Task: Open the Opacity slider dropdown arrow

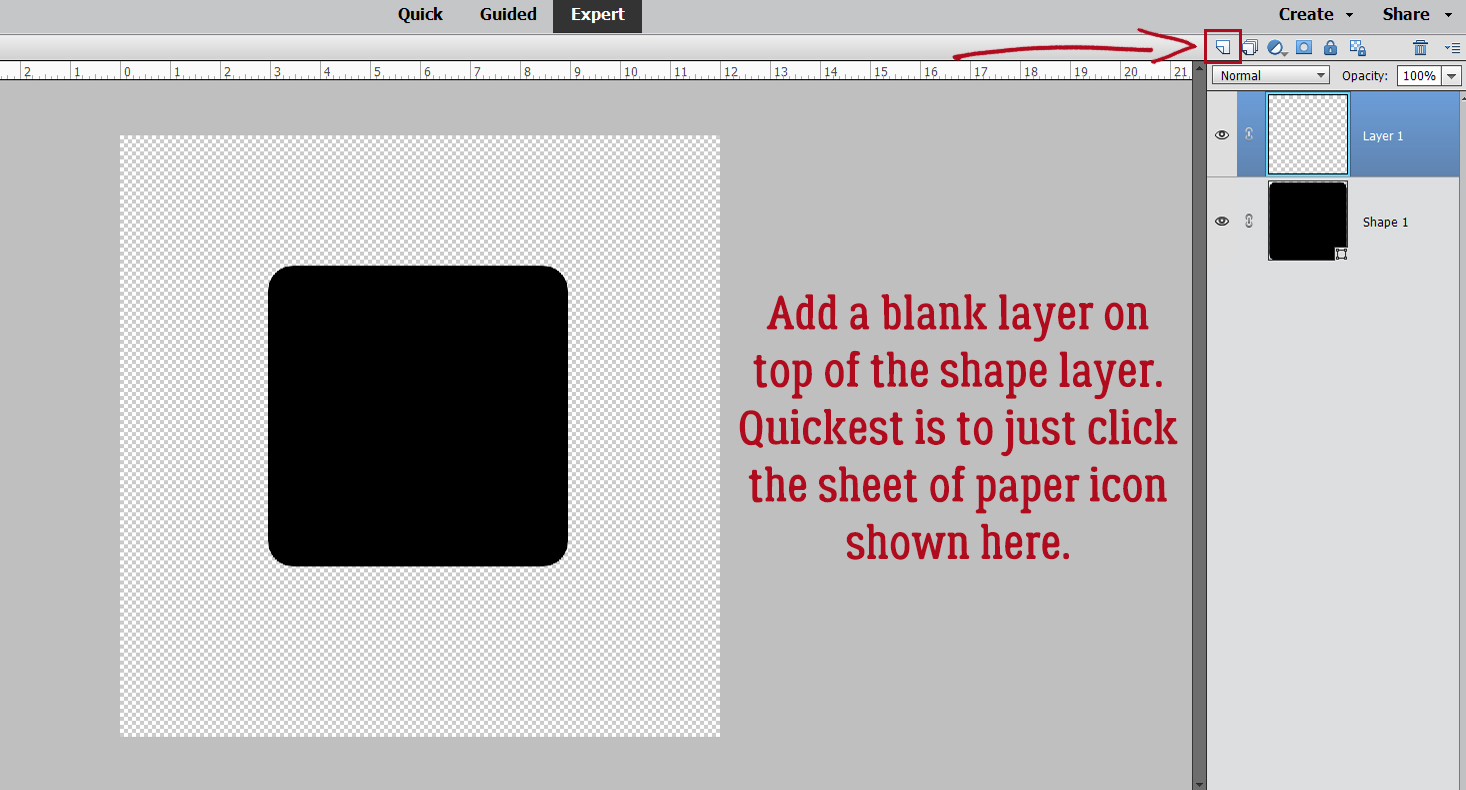Action: (x=1451, y=76)
